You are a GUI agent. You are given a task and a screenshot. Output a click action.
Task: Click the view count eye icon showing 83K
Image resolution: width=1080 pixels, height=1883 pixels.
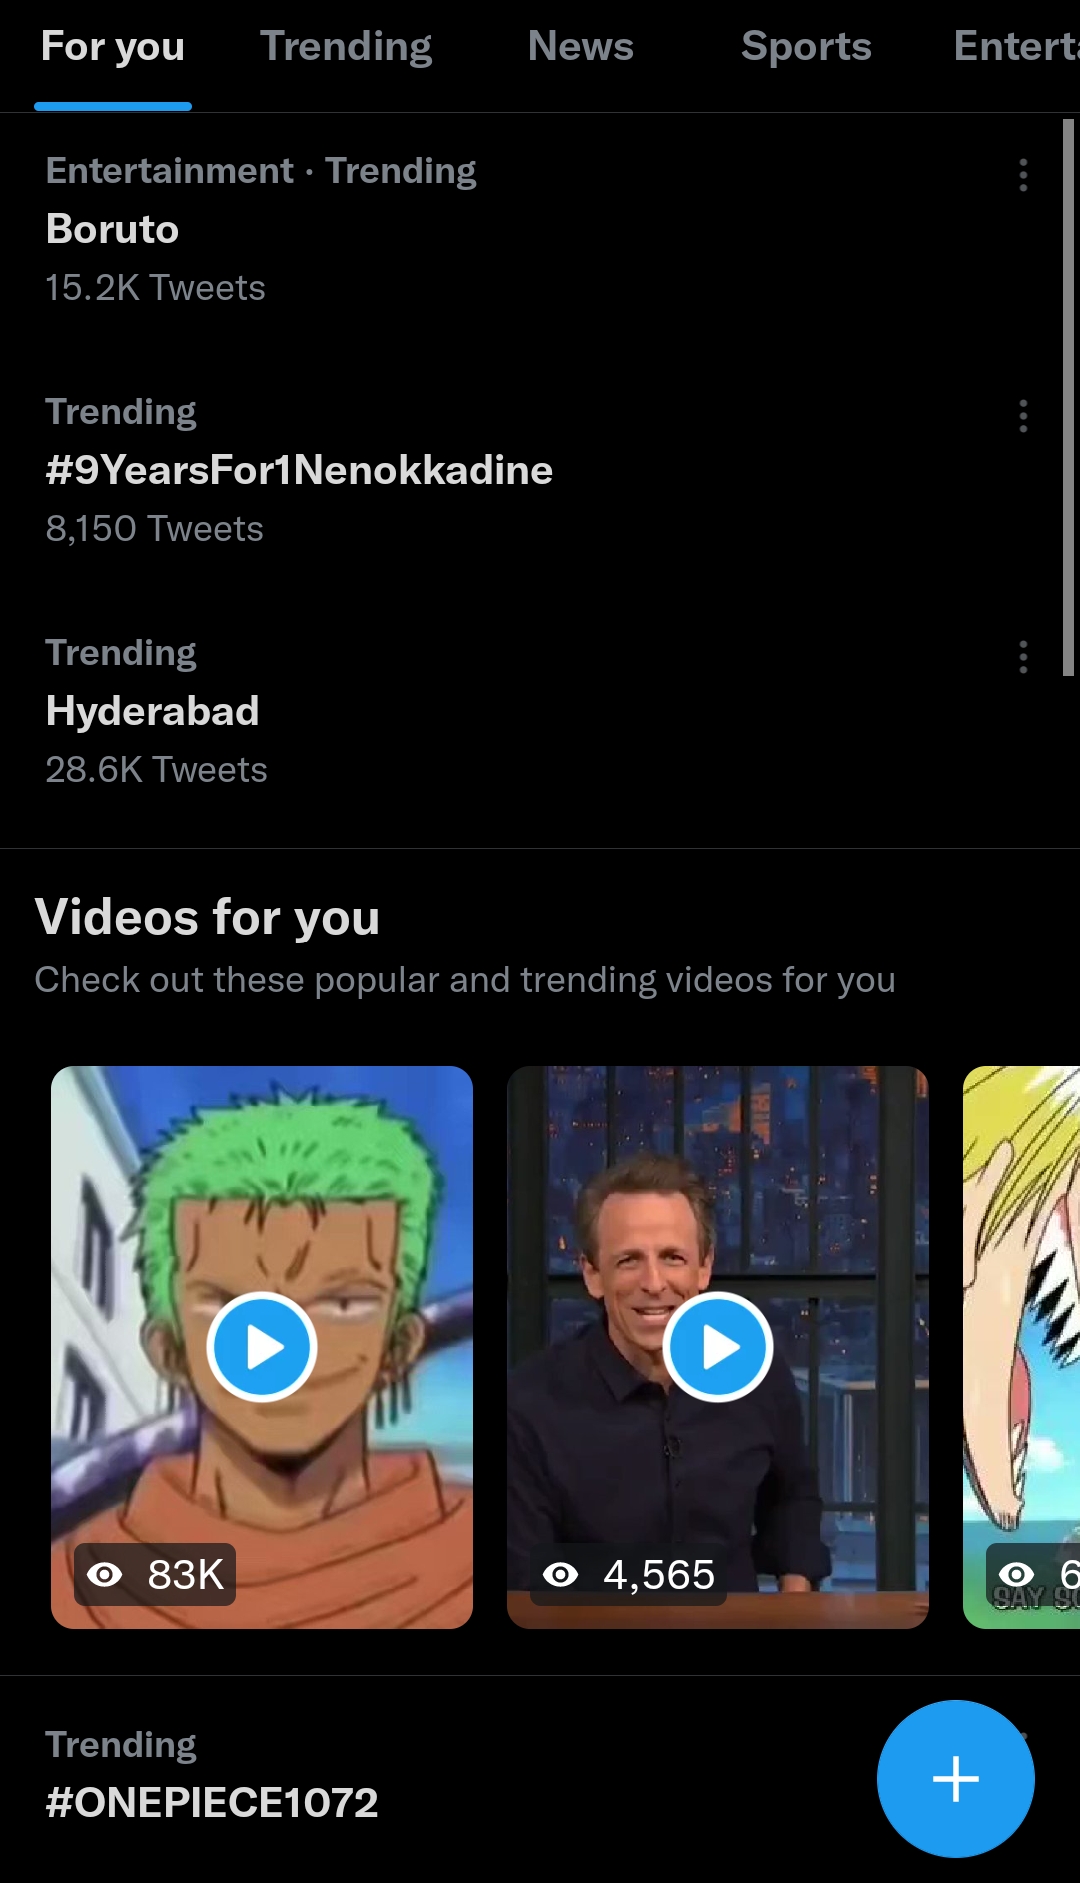(x=106, y=1576)
